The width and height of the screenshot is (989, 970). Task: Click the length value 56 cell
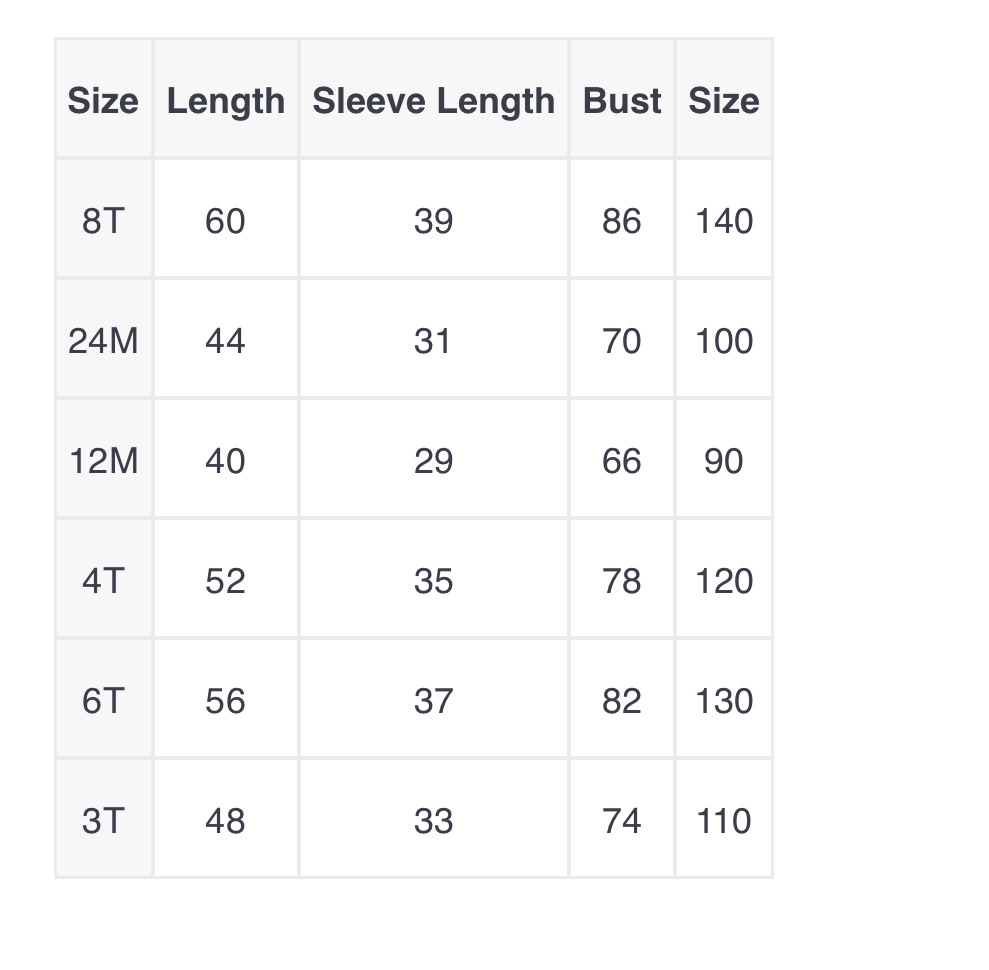[x=226, y=698]
